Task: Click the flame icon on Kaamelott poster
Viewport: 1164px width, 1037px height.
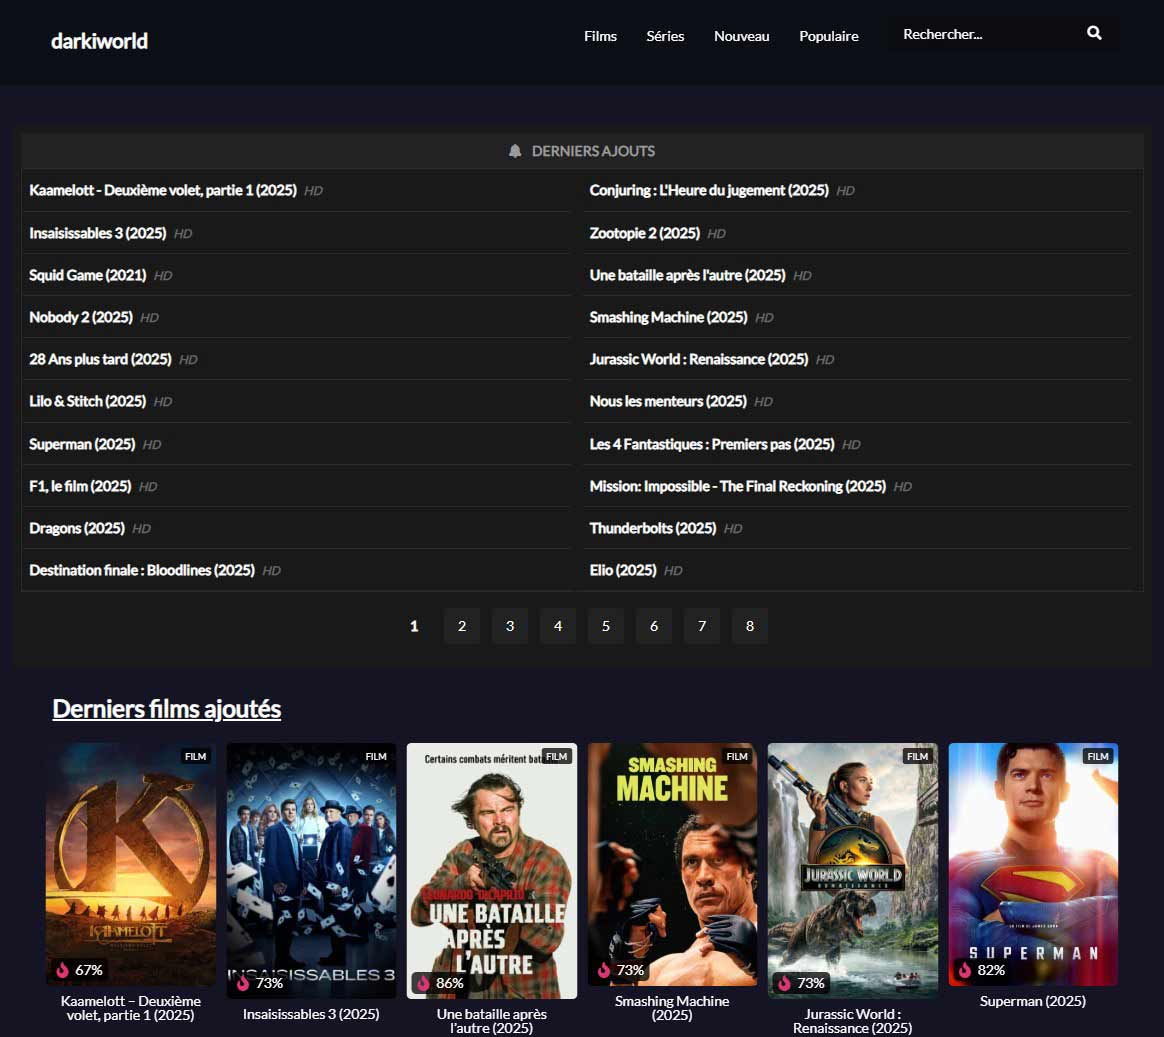Action: (62, 970)
